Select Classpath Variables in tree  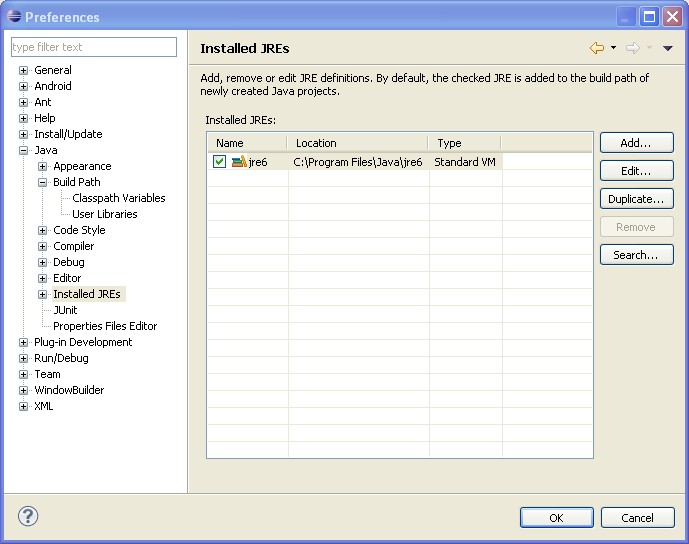click(x=118, y=198)
